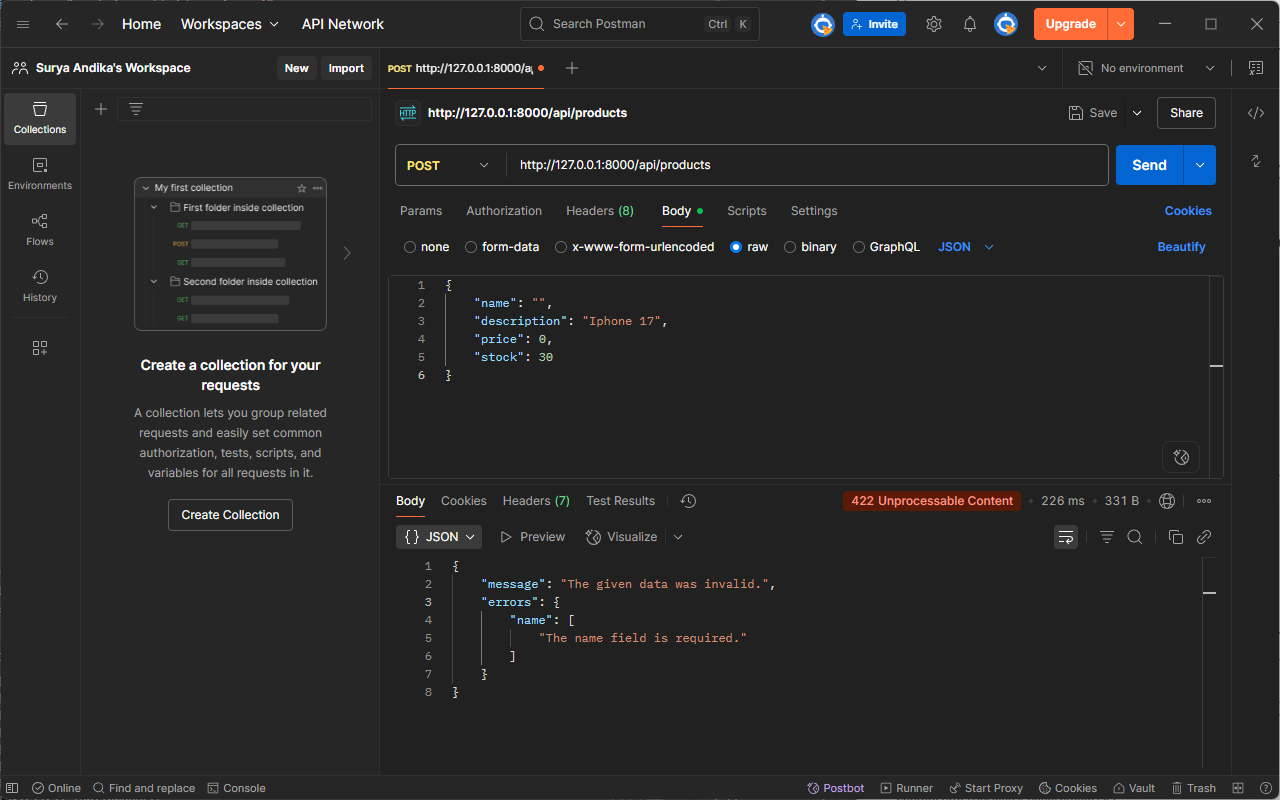Switch to the Headers (8) request tab
Screen dimensions: 1280x800
tap(599, 211)
